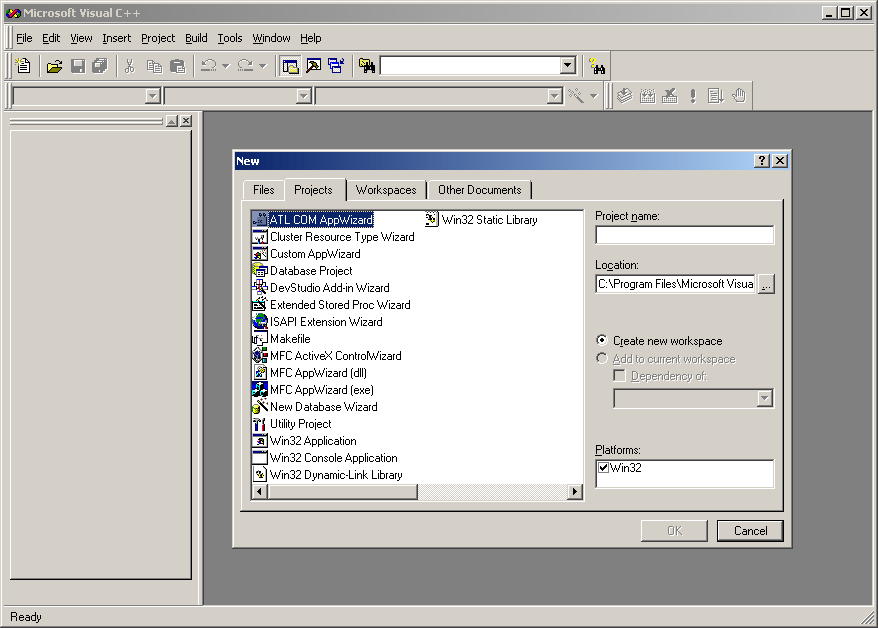Switch to the Other Documents tab

click(479, 190)
